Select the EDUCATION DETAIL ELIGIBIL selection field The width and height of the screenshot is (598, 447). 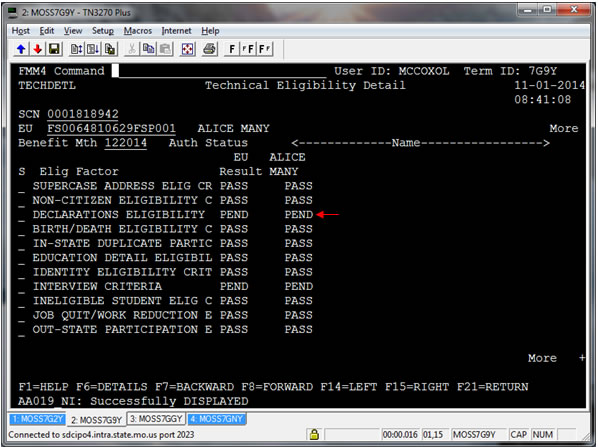pos(22,259)
